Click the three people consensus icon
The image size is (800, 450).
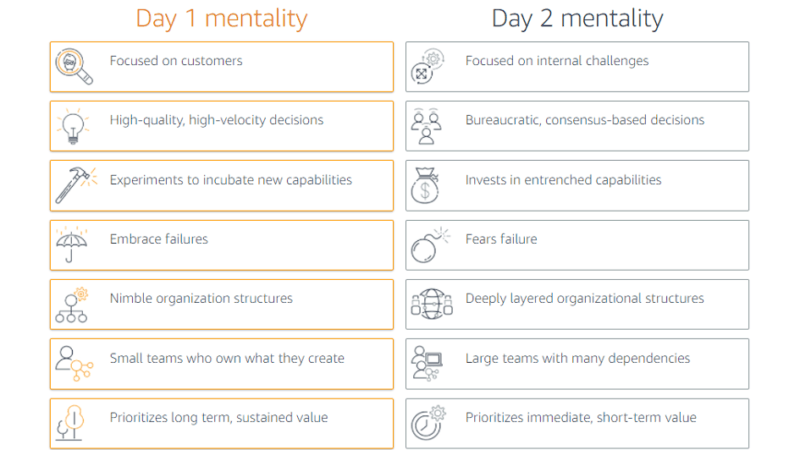click(x=426, y=126)
